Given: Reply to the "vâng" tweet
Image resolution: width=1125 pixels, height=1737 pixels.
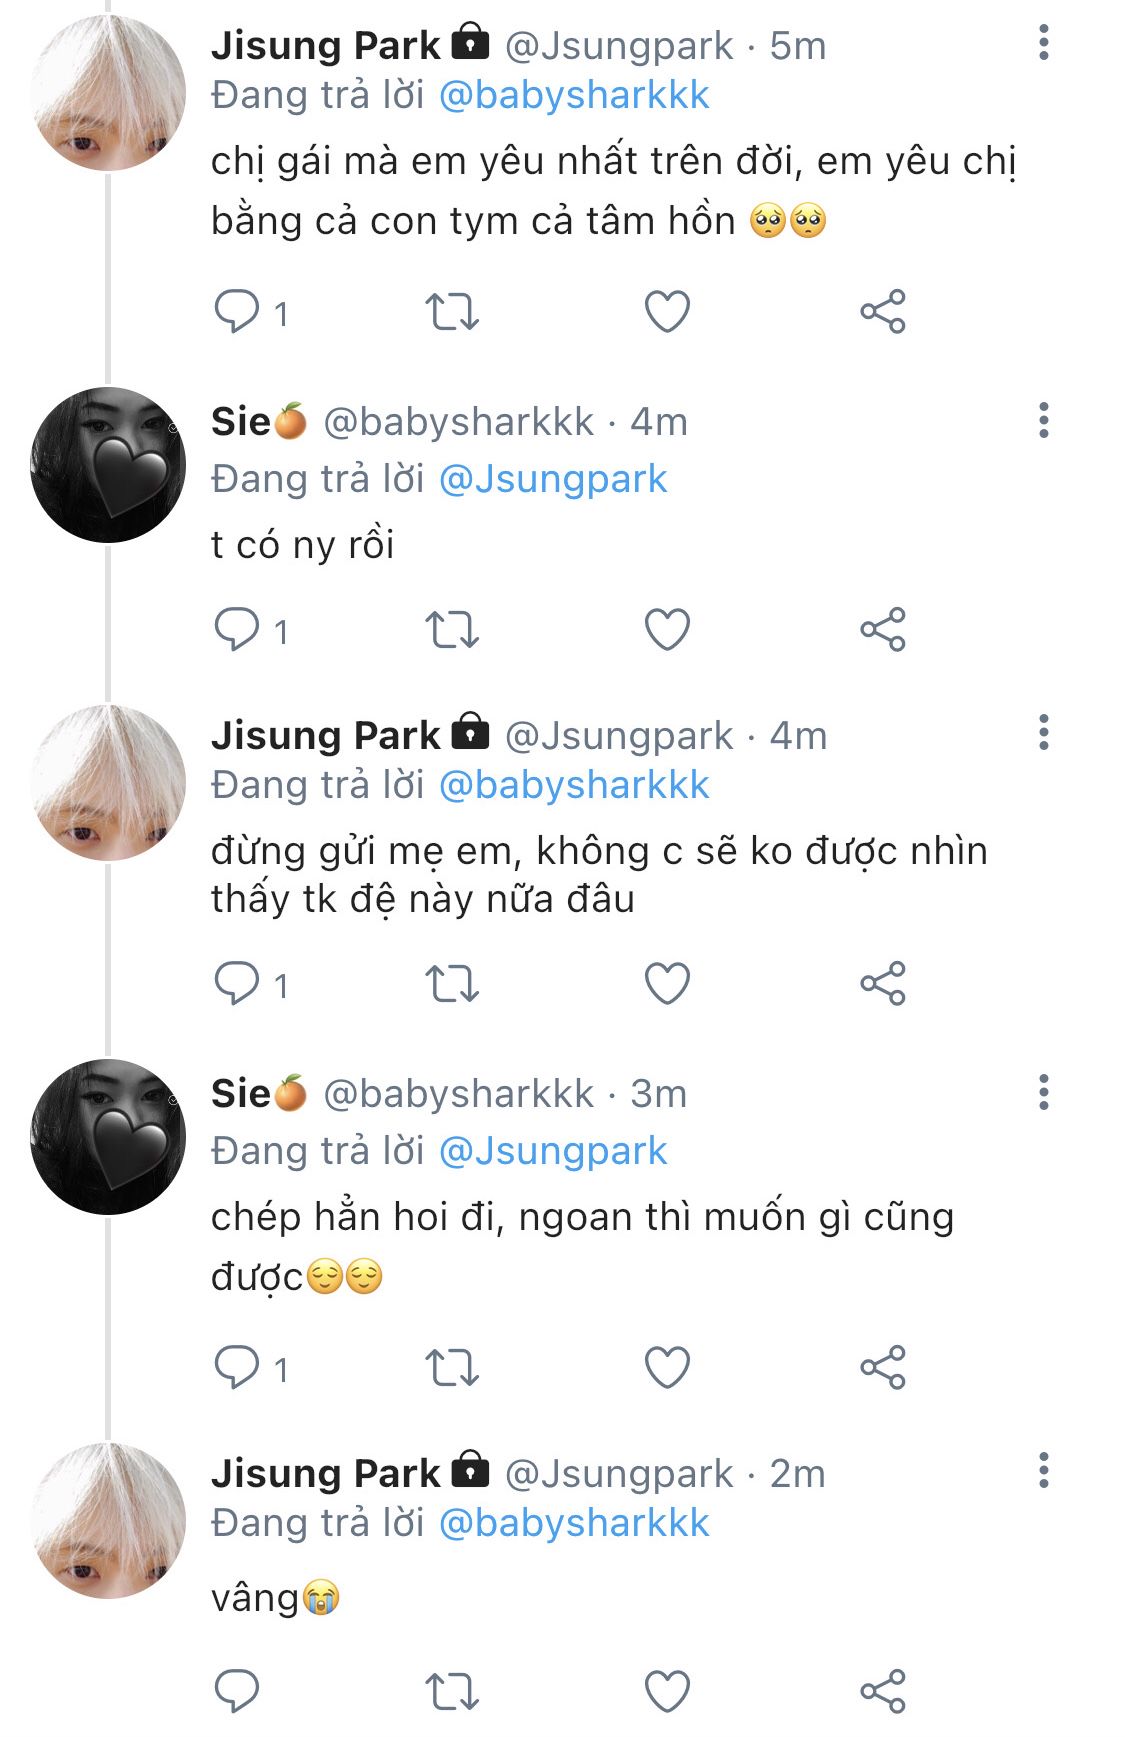Looking at the screenshot, I should click(237, 1691).
